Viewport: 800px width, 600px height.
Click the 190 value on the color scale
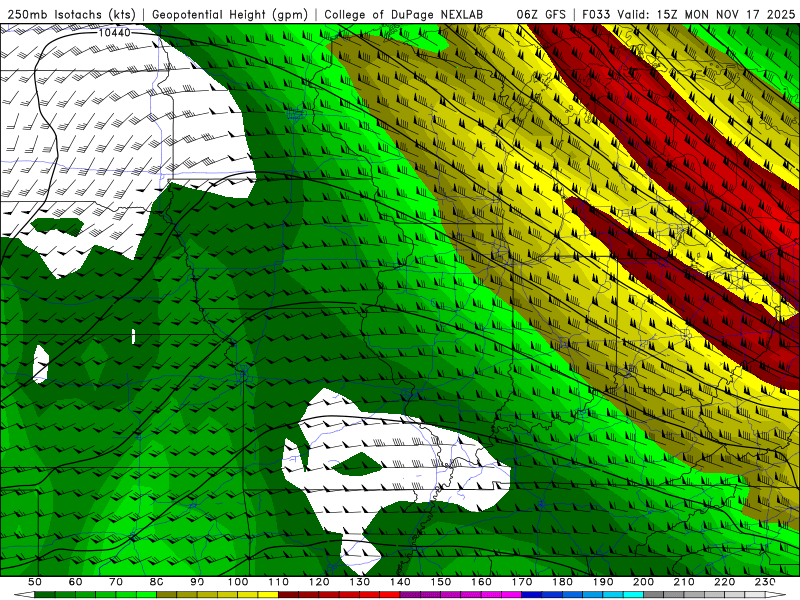click(x=603, y=582)
